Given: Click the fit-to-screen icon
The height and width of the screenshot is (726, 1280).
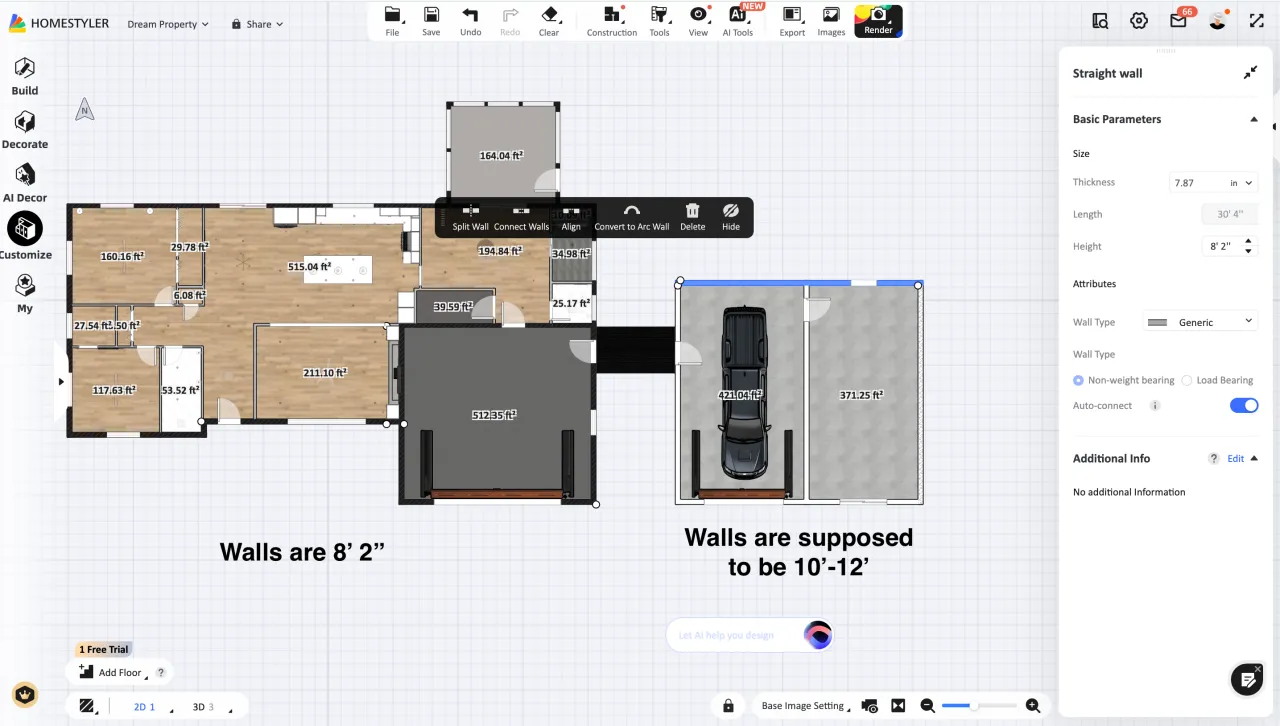Looking at the screenshot, I should pyautogui.click(x=898, y=706).
